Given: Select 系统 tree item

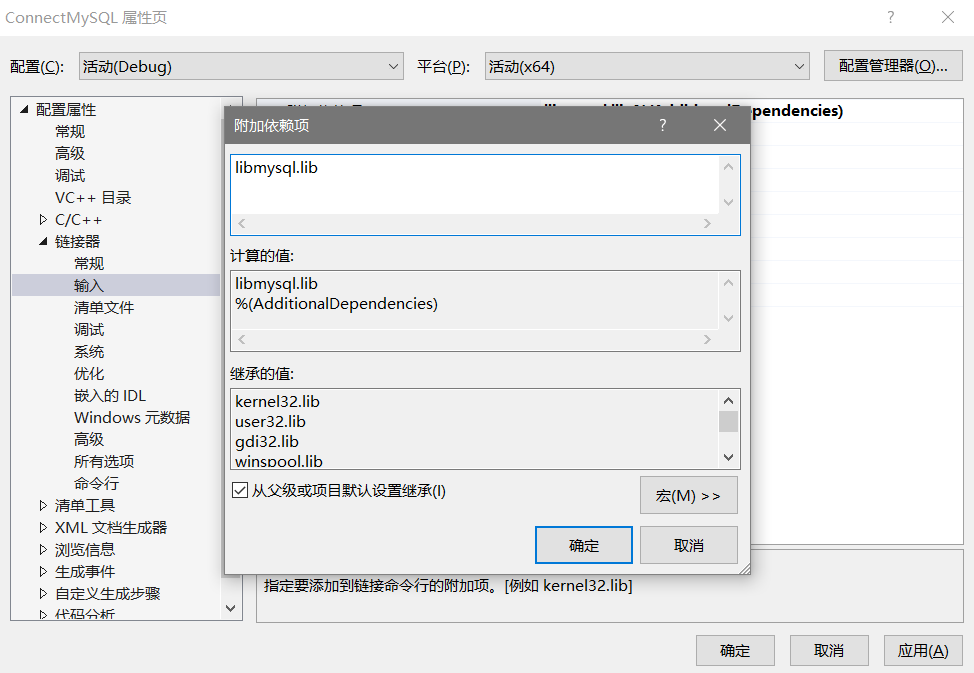Looking at the screenshot, I should click(x=89, y=352).
